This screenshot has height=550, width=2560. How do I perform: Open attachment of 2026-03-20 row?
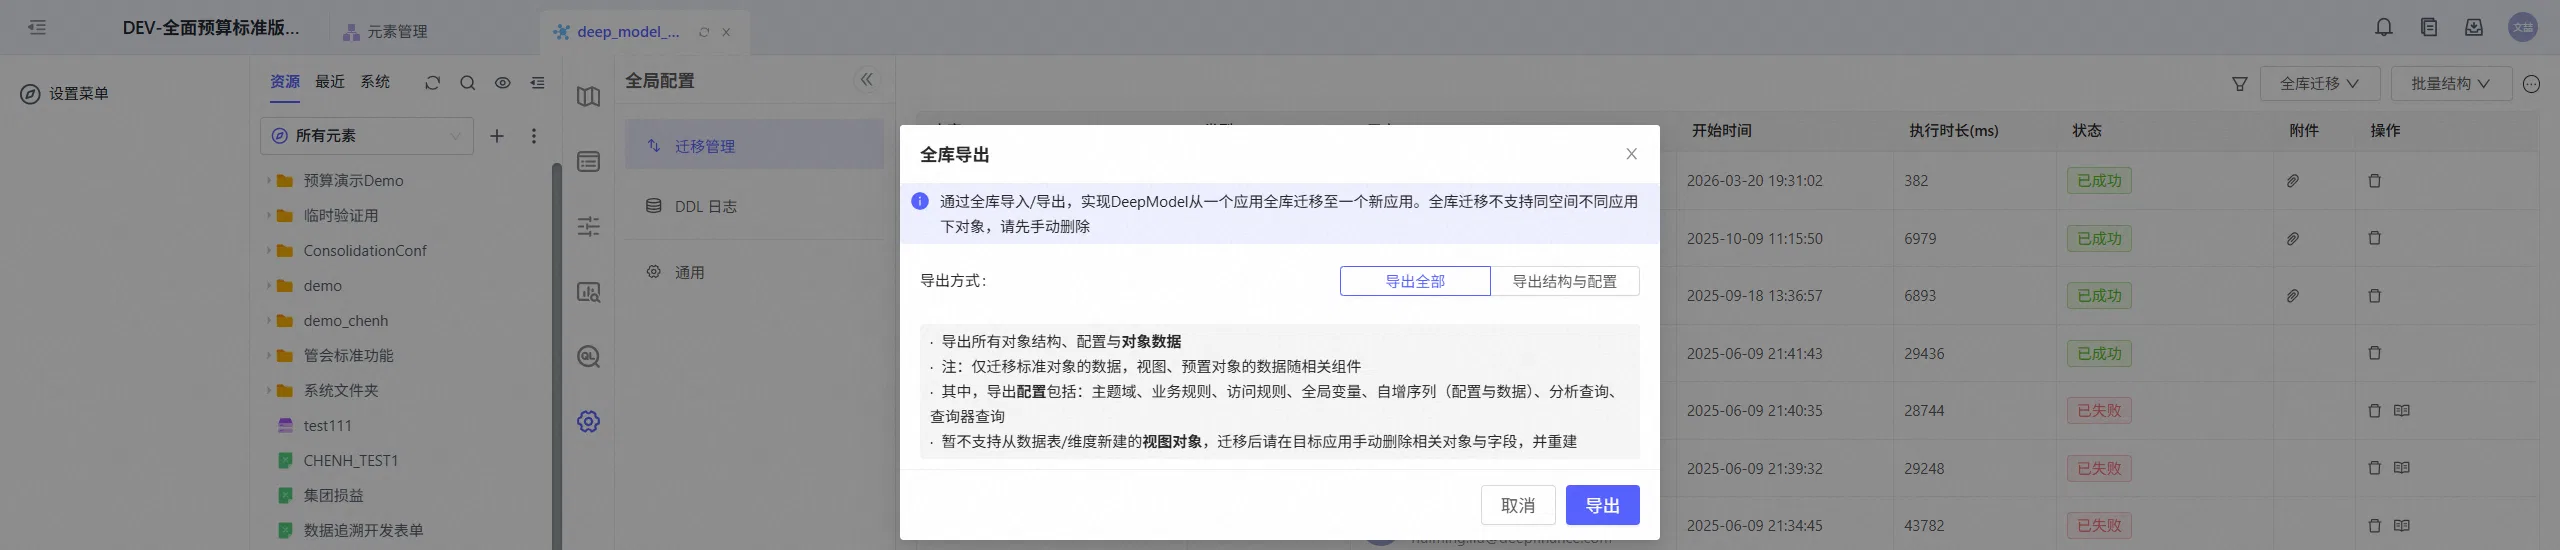coord(2292,181)
